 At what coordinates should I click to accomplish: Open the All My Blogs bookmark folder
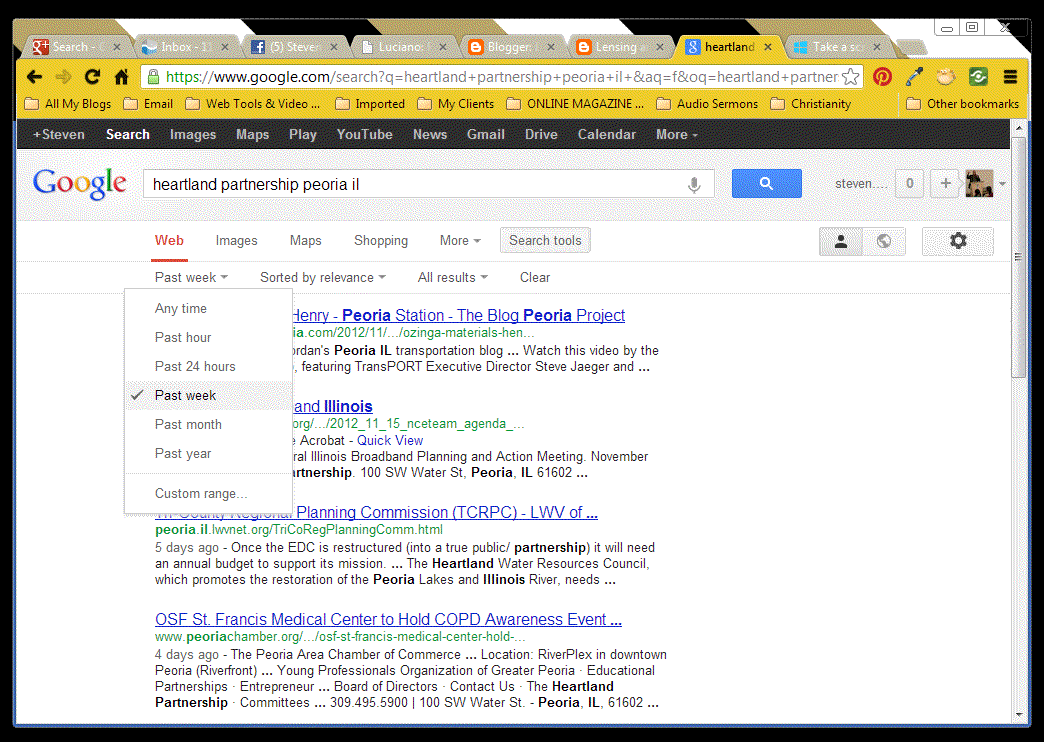(68, 104)
